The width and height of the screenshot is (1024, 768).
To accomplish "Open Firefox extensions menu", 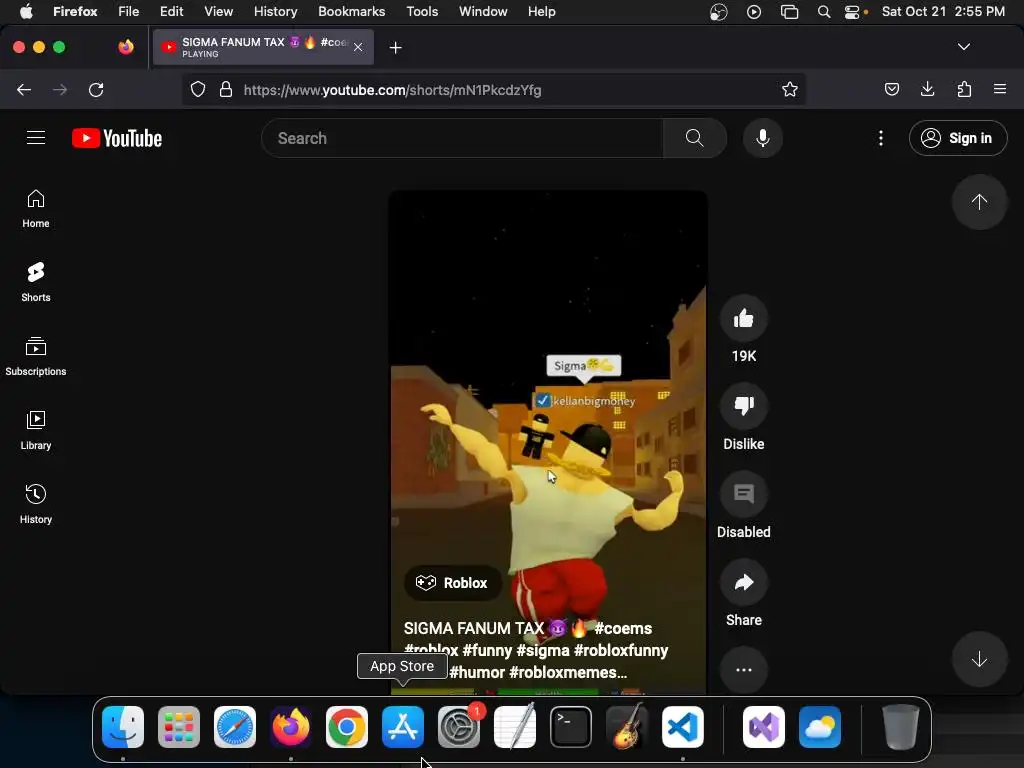I will tap(964, 89).
